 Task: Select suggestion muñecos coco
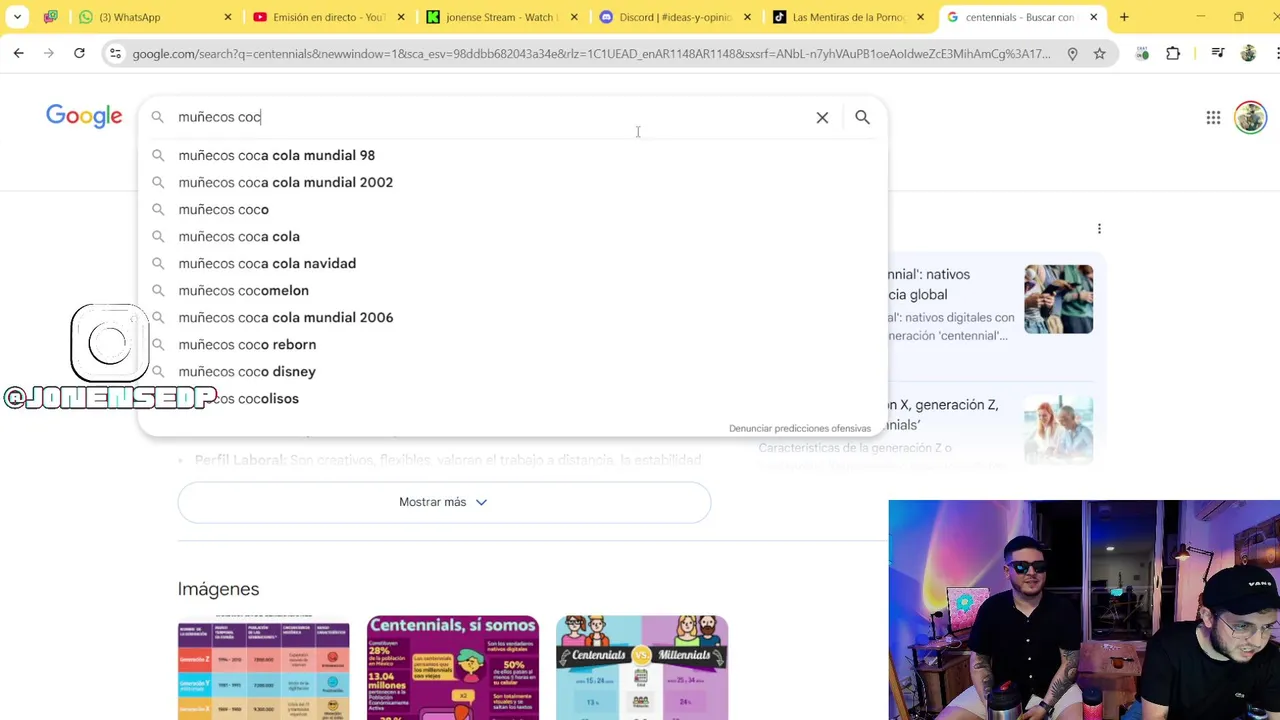coord(512,209)
